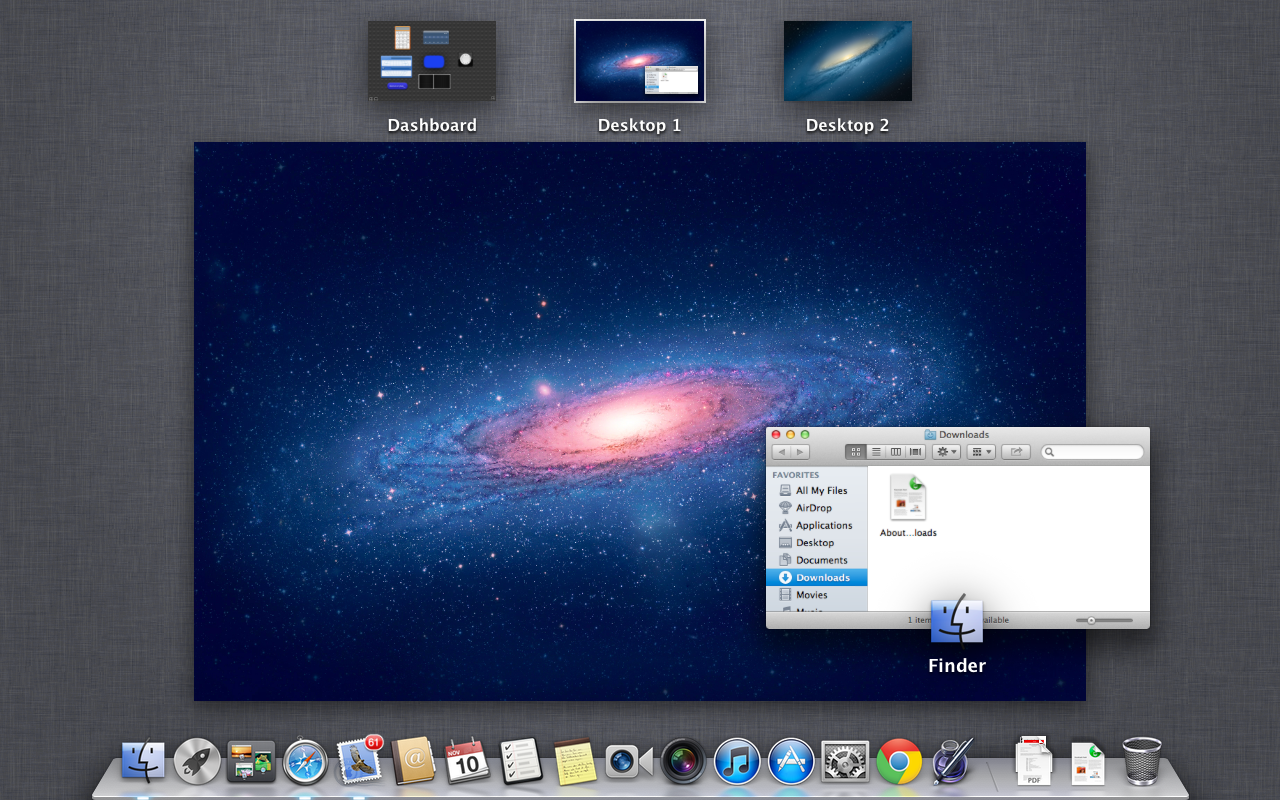Image resolution: width=1280 pixels, height=800 pixels.
Task: Open the Downloads stack next to Trash
Action: point(1088,762)
